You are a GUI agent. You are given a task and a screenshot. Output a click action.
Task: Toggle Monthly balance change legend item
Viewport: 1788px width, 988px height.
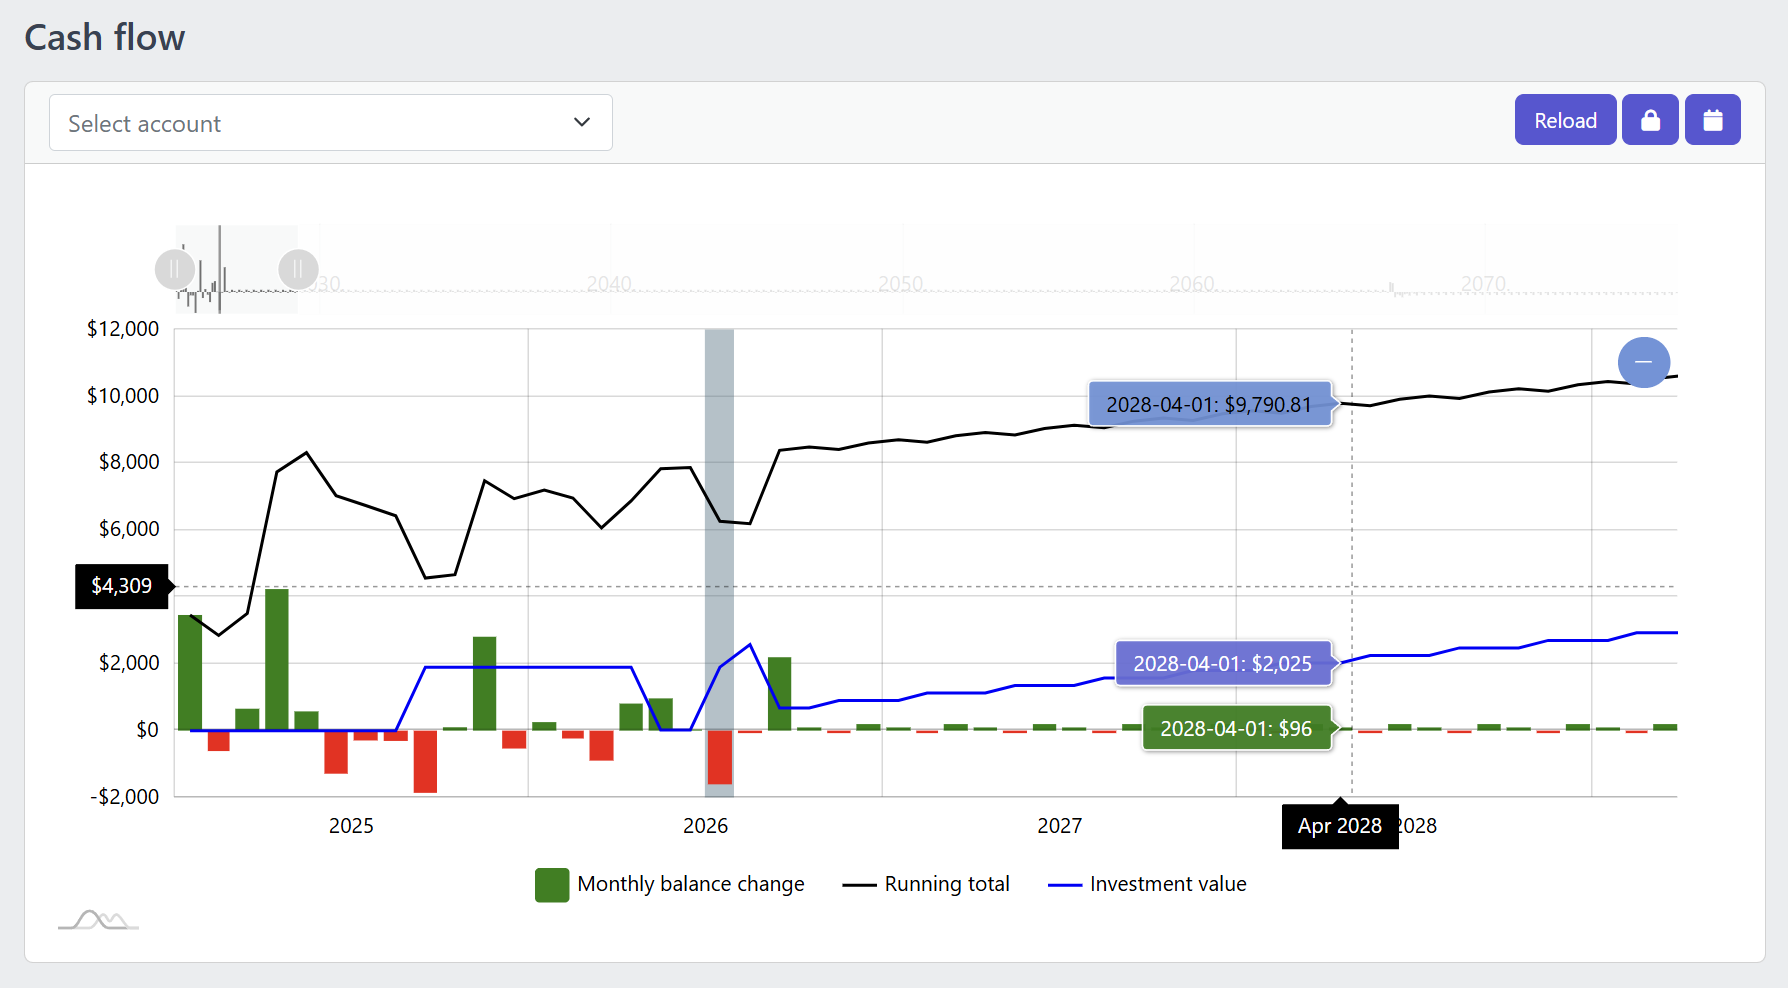click(x=670, y=884)
